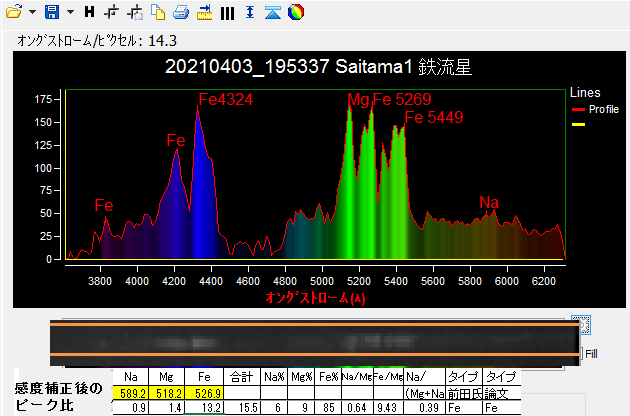630x416 pixels.
Task: Select the yellow 518.2 cell under Mg
Action: (x=166, y=393)
